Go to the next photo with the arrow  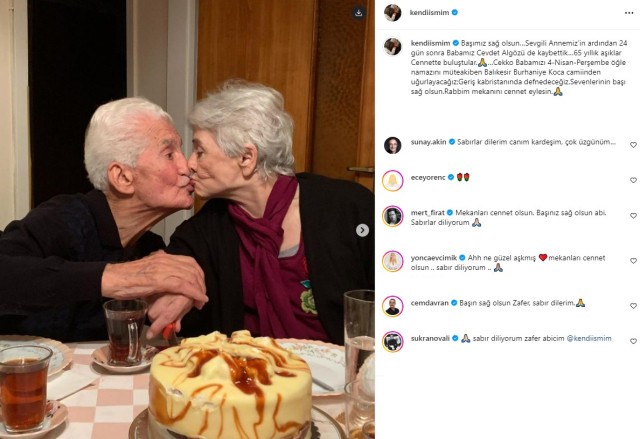click(362, 231)
